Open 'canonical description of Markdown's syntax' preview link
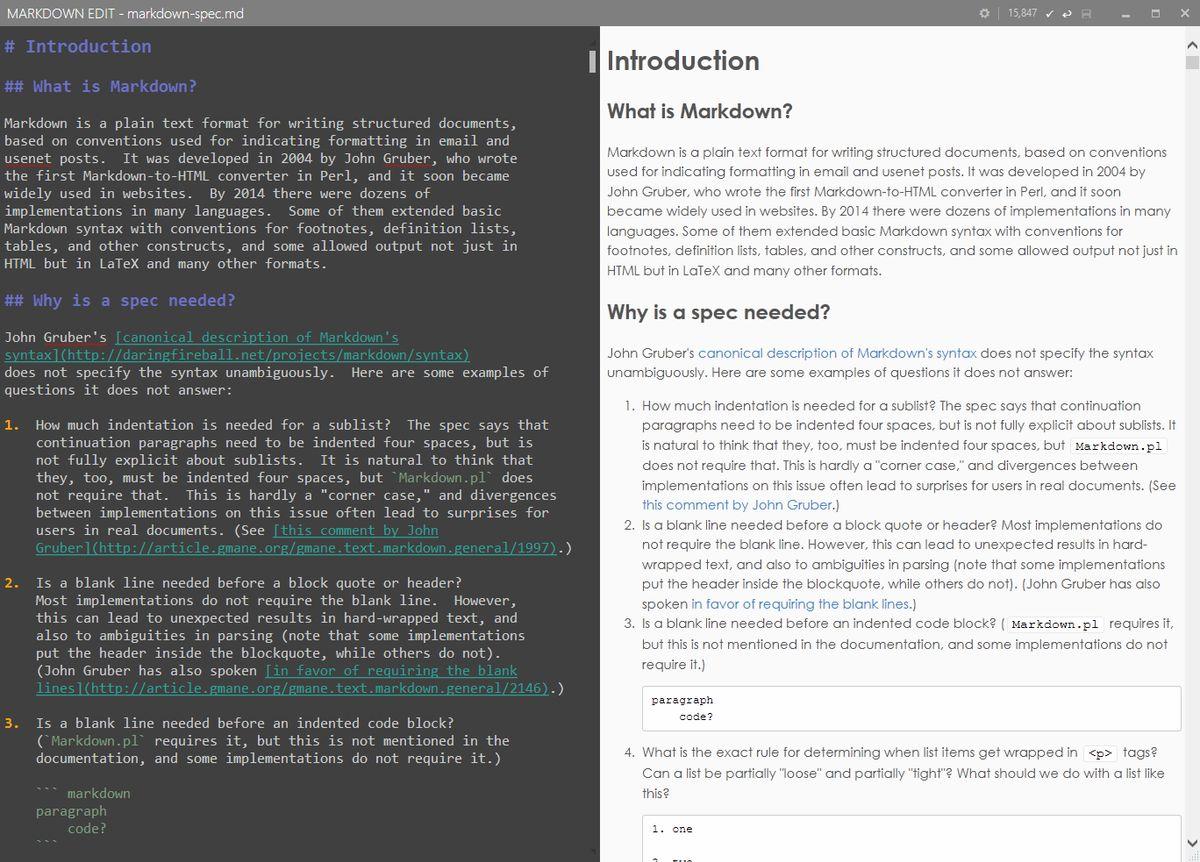Screen dimensions: 1200x862 (x=837, y=353)
